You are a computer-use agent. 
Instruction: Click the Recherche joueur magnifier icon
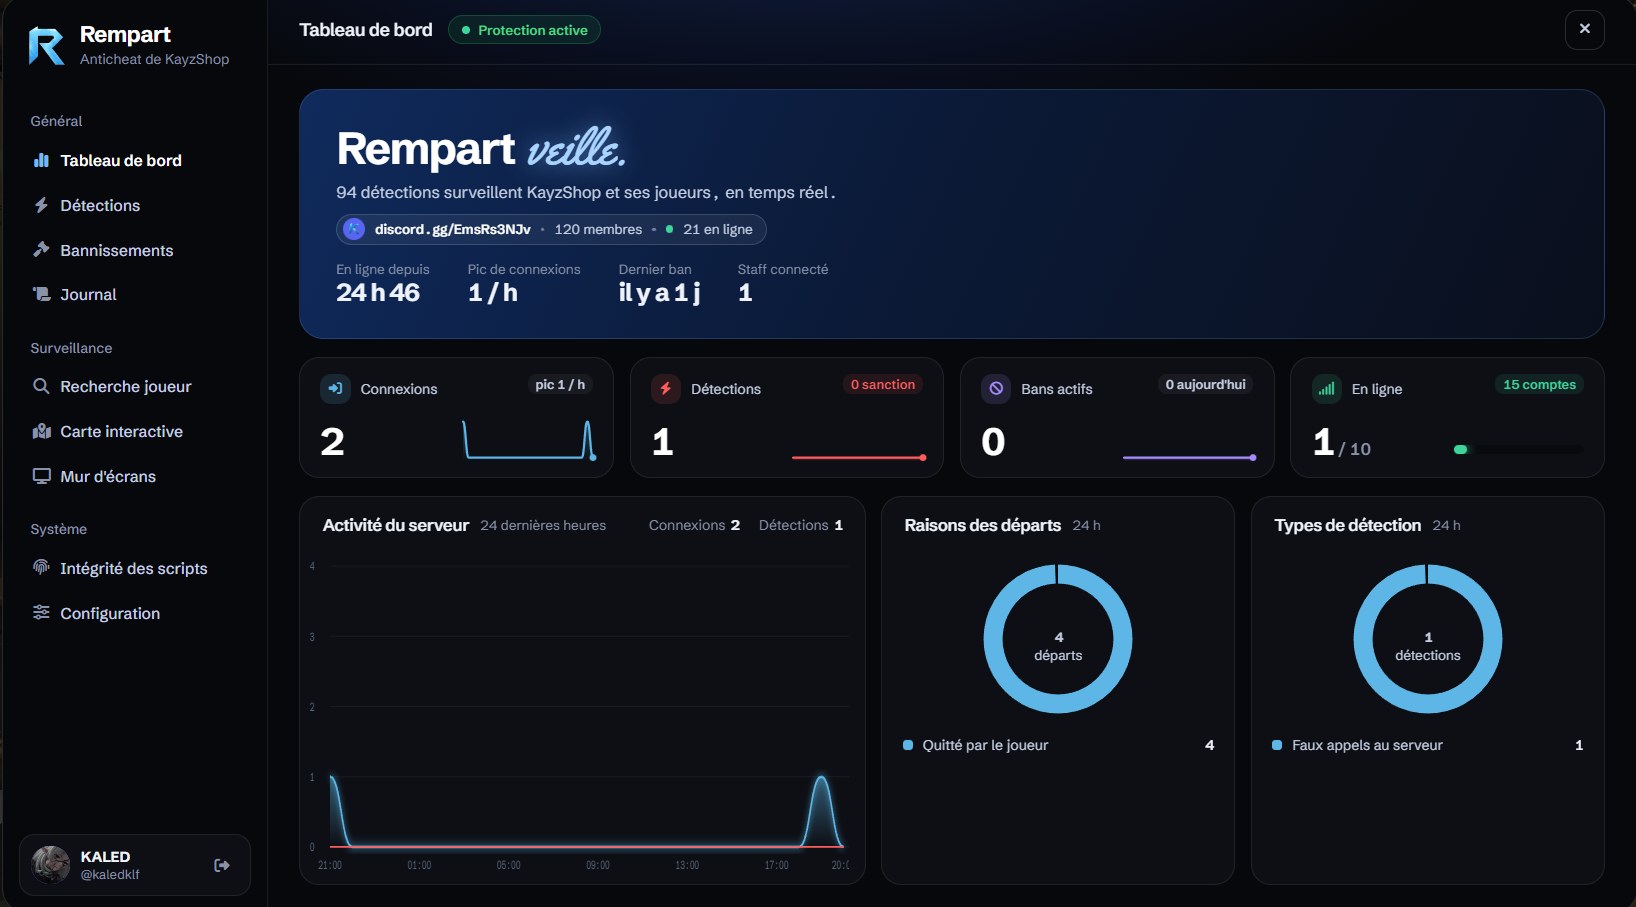[x=41, y=386]
